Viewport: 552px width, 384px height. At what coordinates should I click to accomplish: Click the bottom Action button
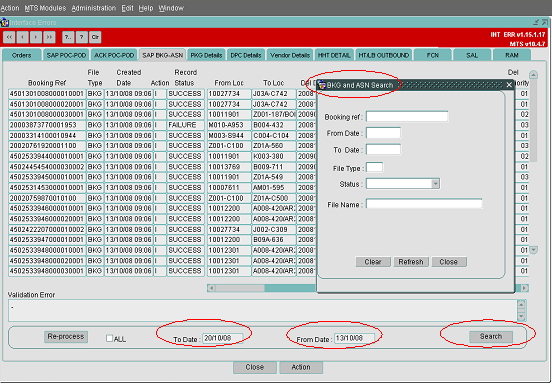click(301, 367)
